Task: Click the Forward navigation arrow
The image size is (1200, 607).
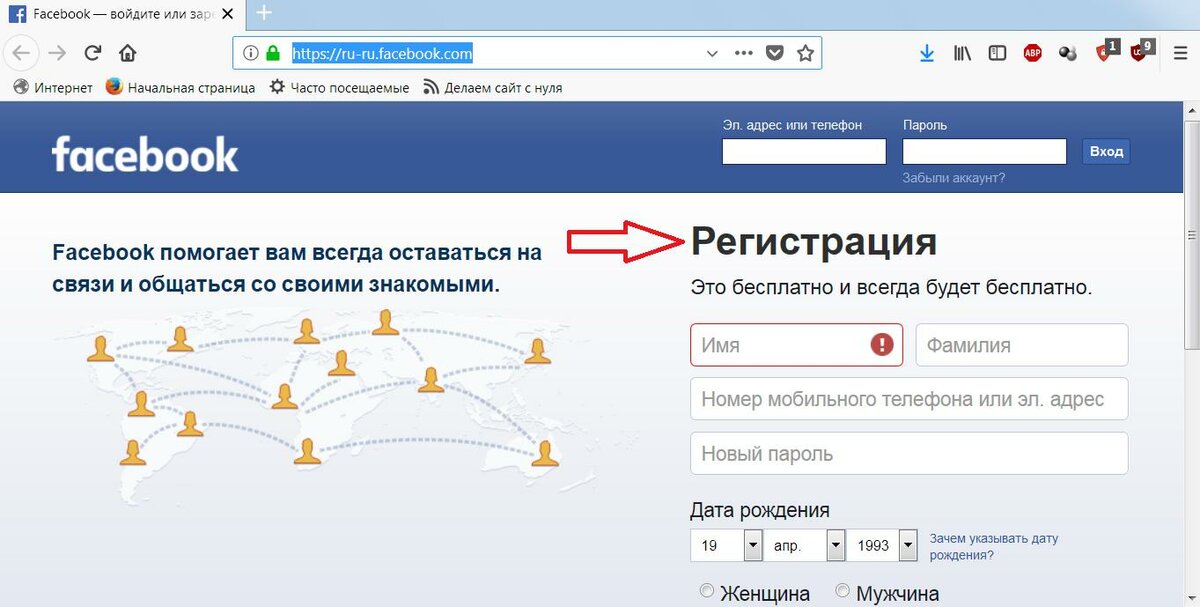Action: [x=57, y=53]
